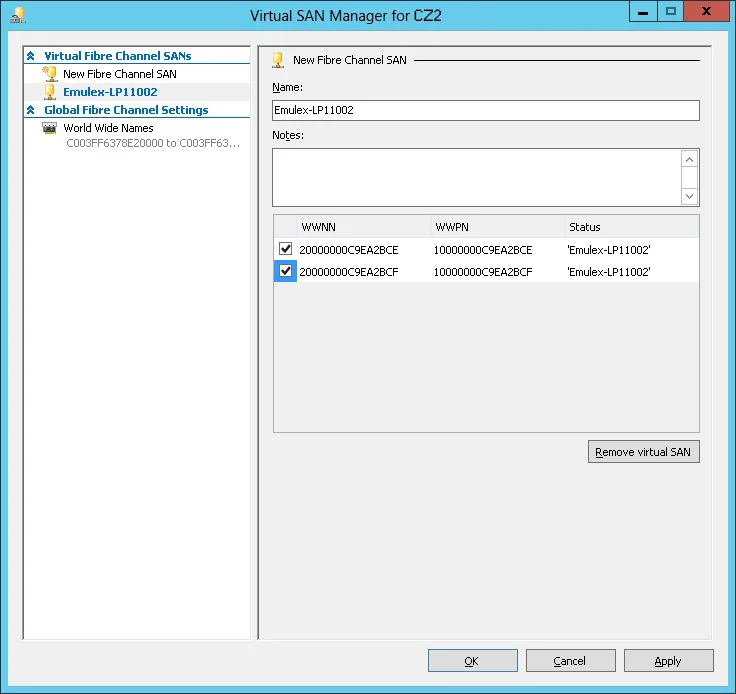This screenshot has width=736, height=694.
Task: Sort by the Status column header
Action: click(x=632, y=227)
